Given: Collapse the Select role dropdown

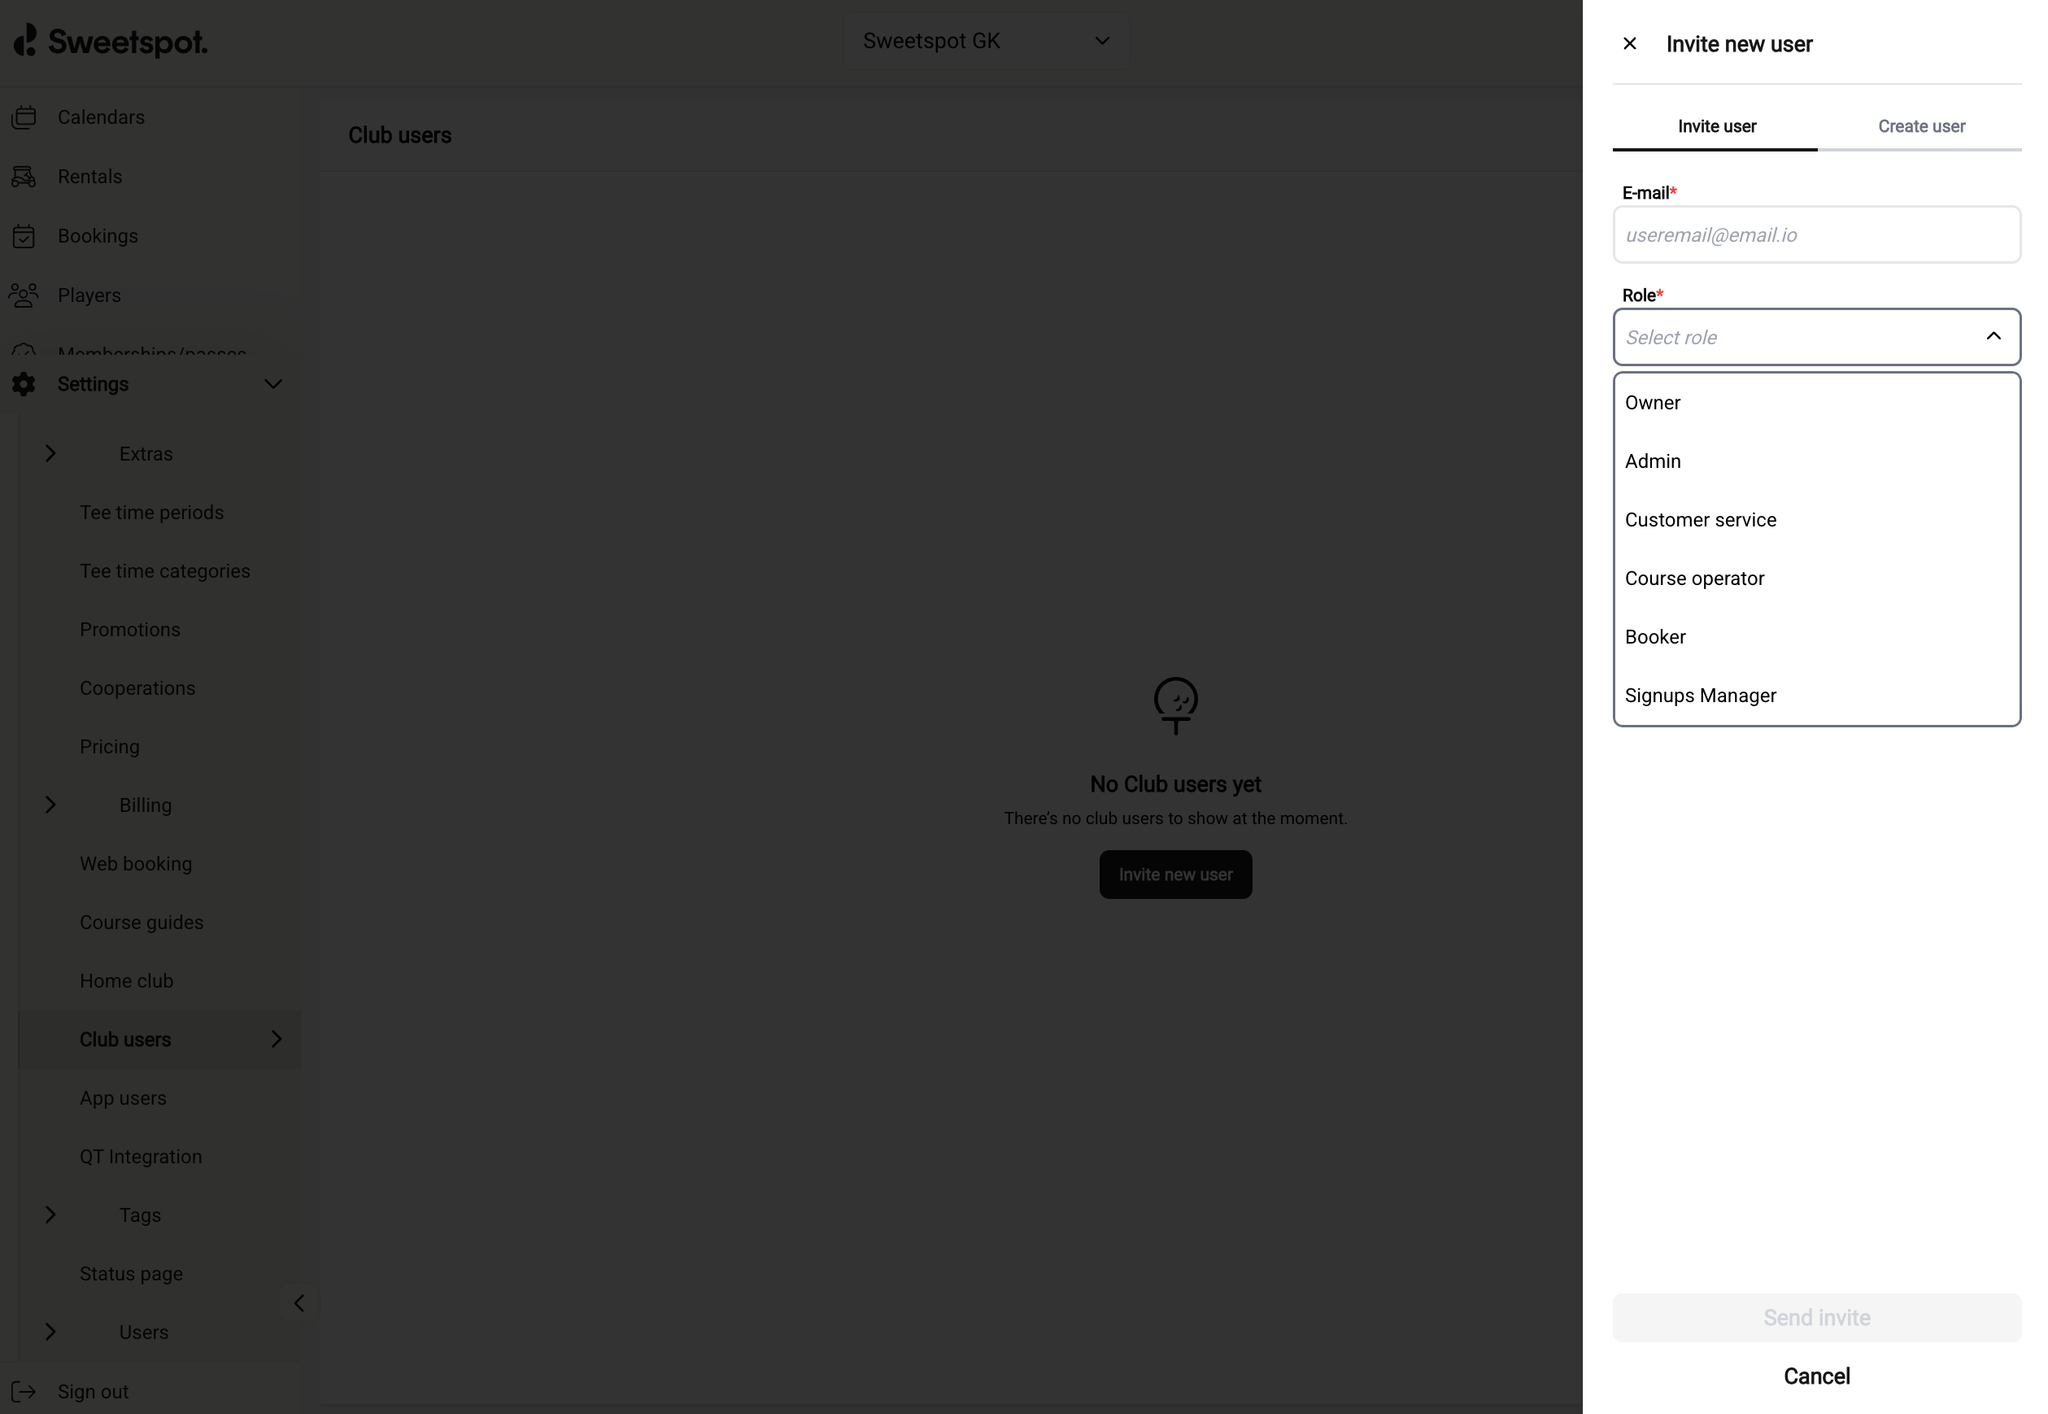Looking at the screenshot, I should [1993, 337].
